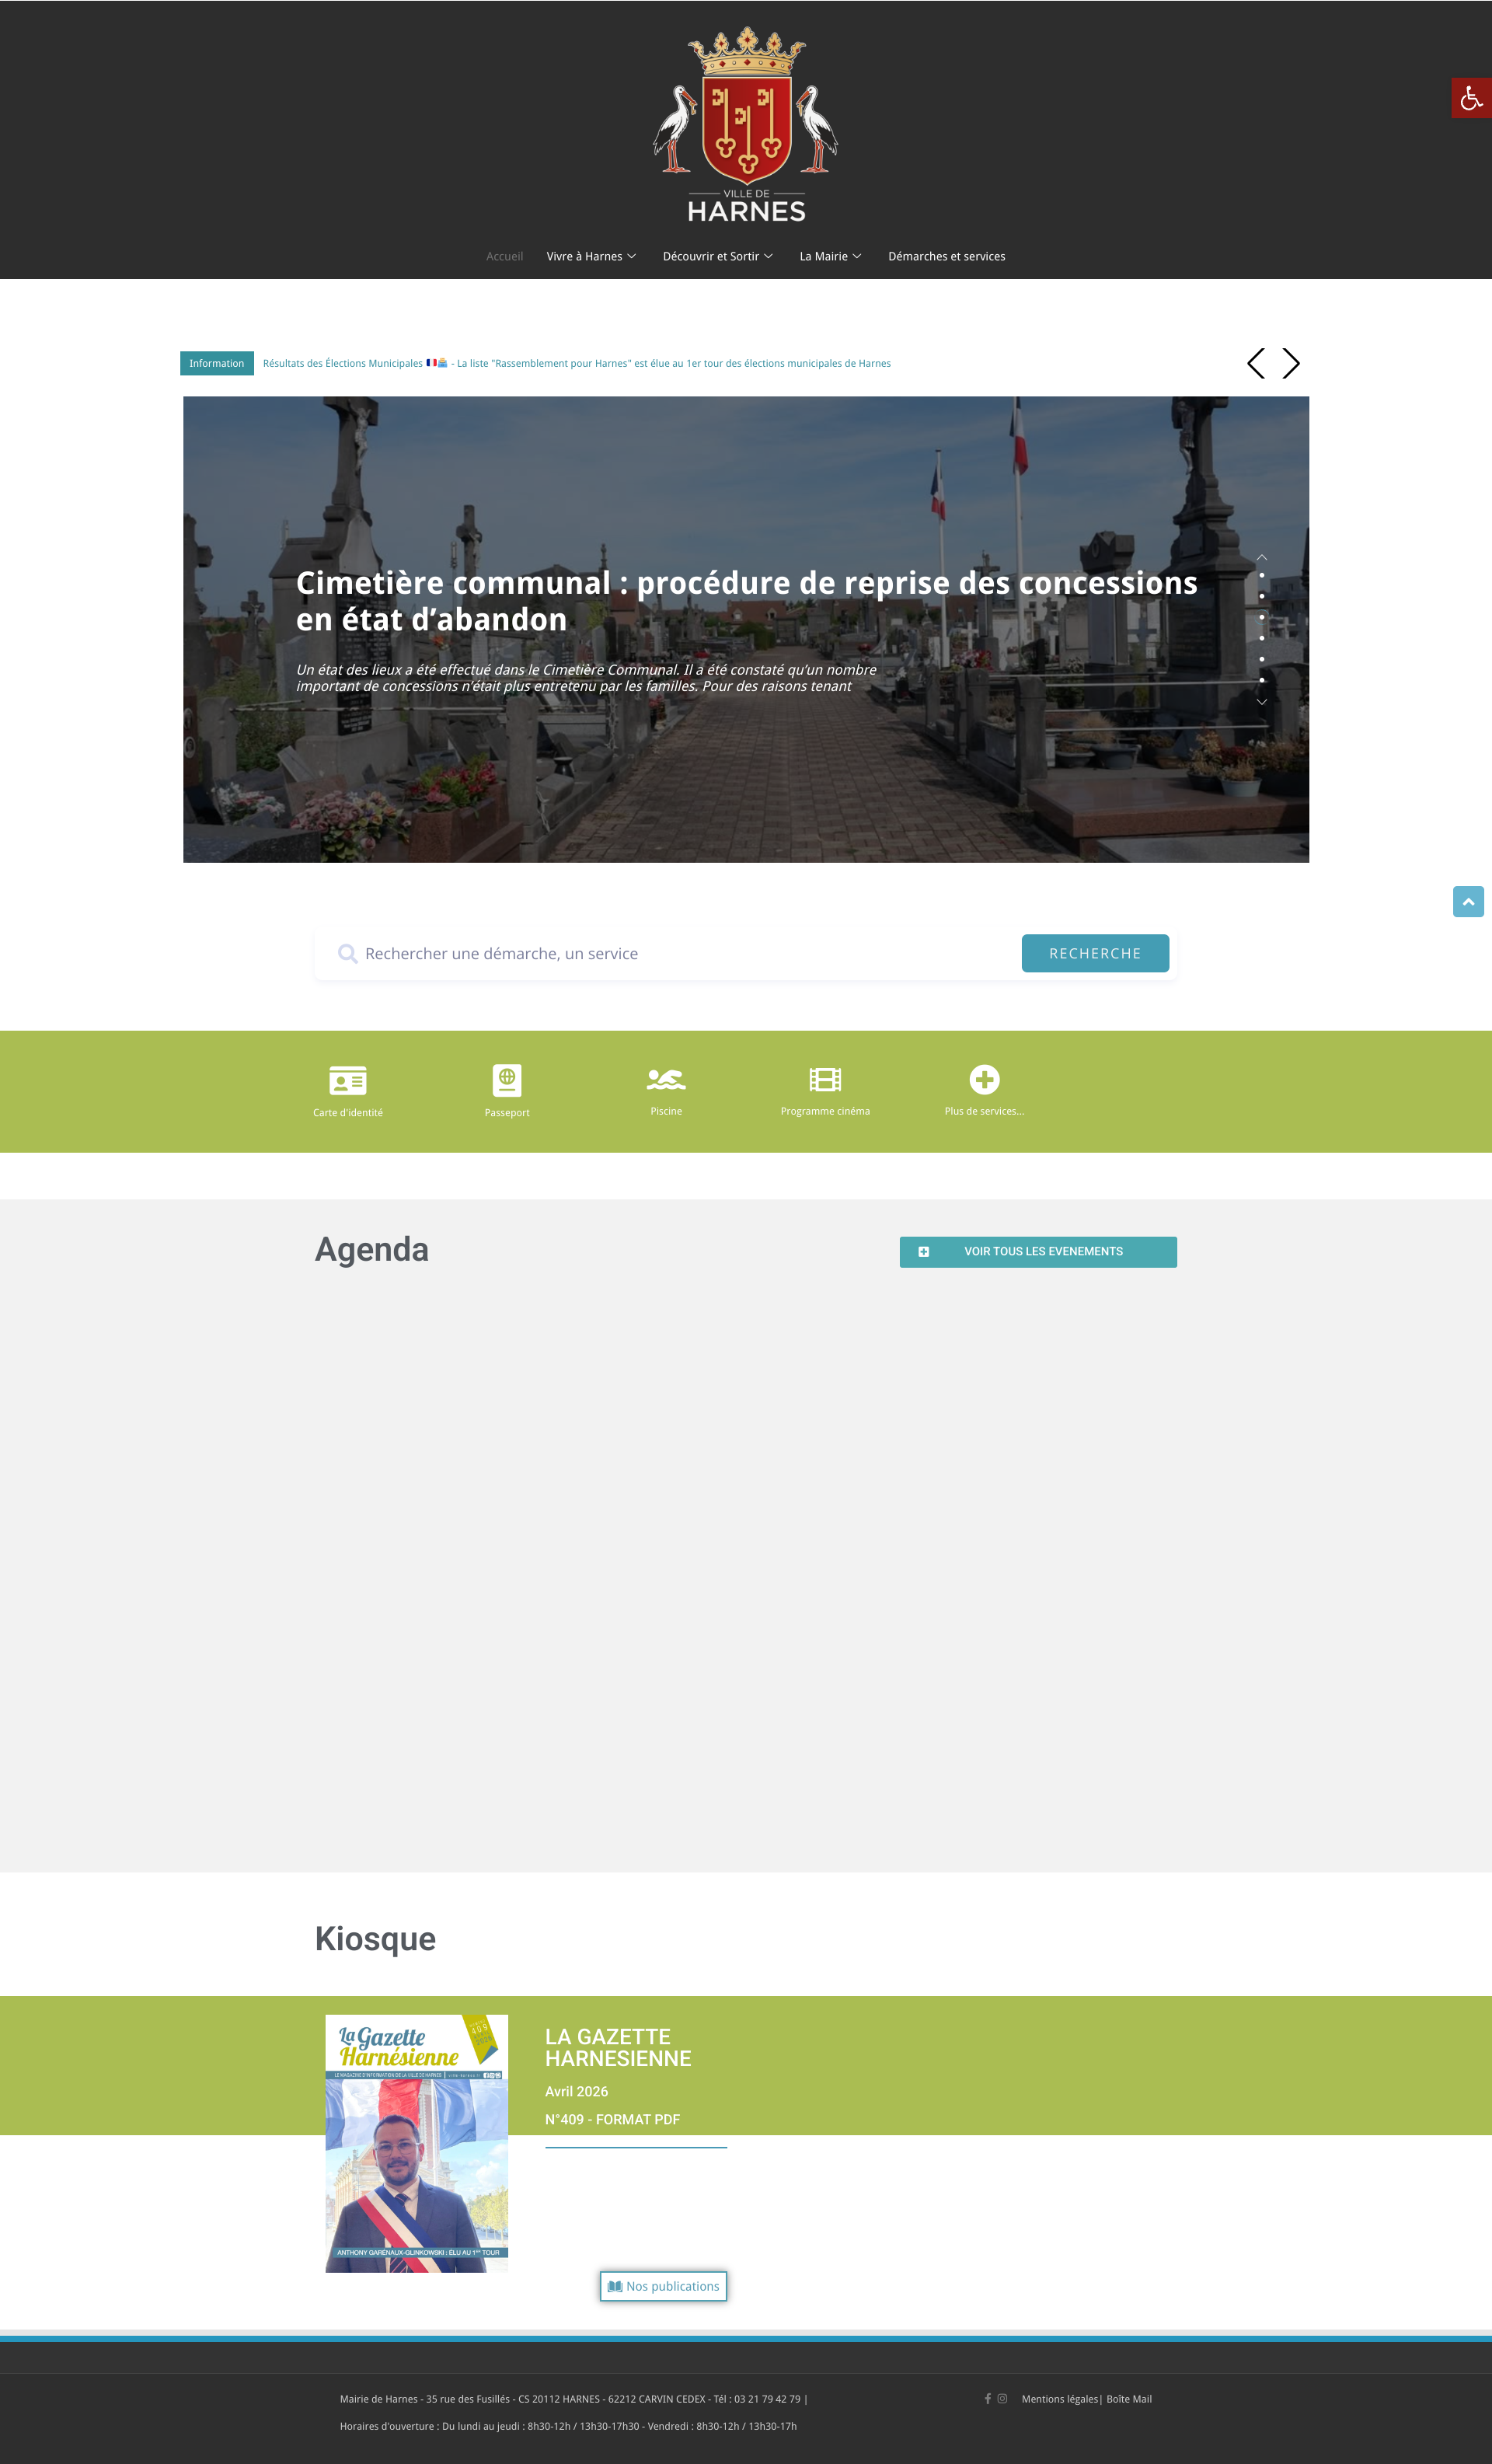Click the Agenda section heading
The image size is (1492, 2464).
[x=371, y=1249]
